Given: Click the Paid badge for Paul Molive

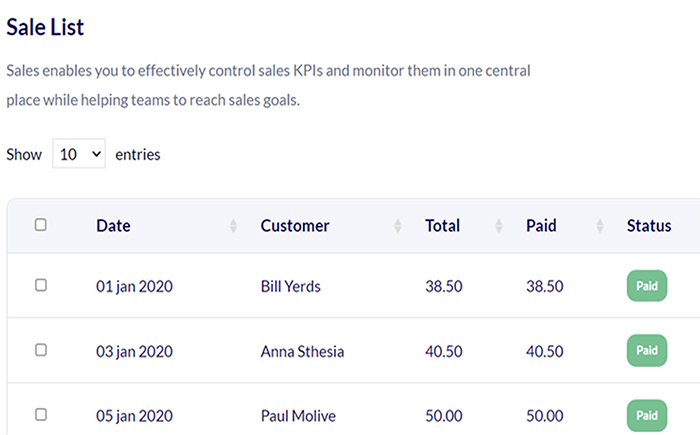Looking at the screenshot, I should 647,416.
